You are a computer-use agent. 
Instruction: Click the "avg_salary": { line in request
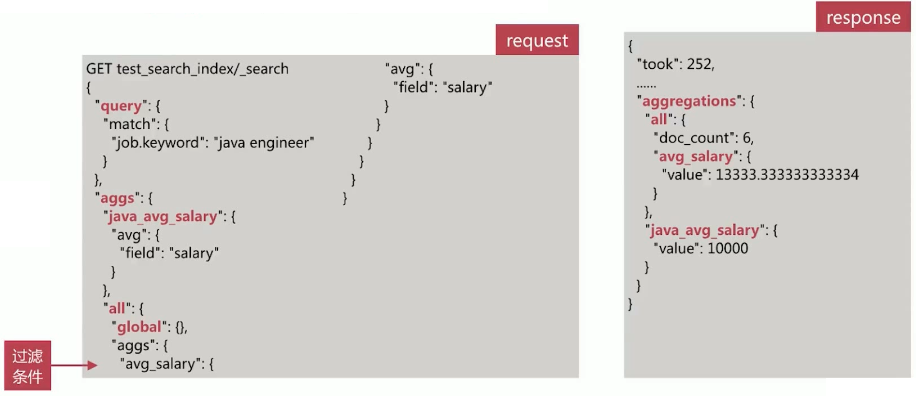pos(168,364)
